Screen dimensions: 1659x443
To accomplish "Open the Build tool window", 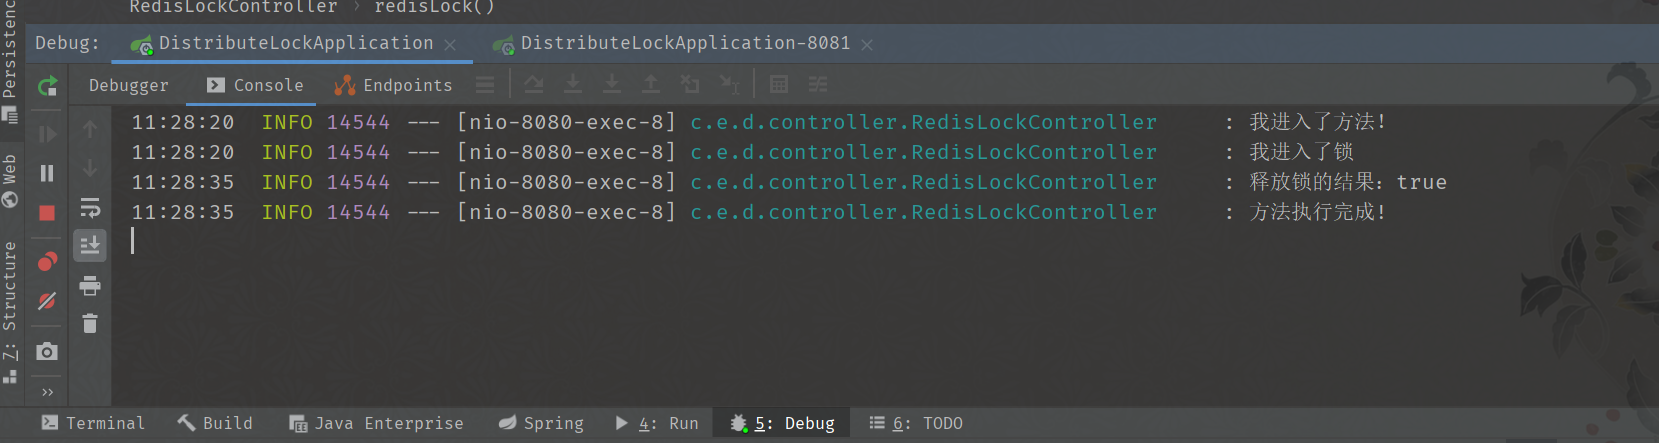I will (x=215, y=424).
